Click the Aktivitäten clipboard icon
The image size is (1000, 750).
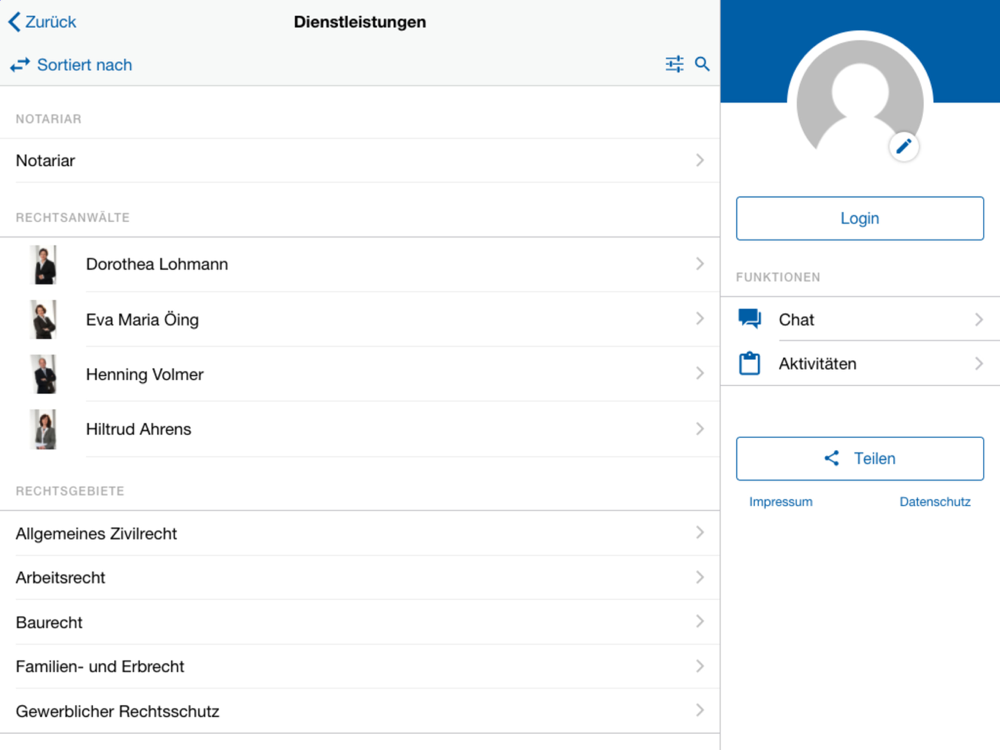pyautogui.click(x=749, y=364)
